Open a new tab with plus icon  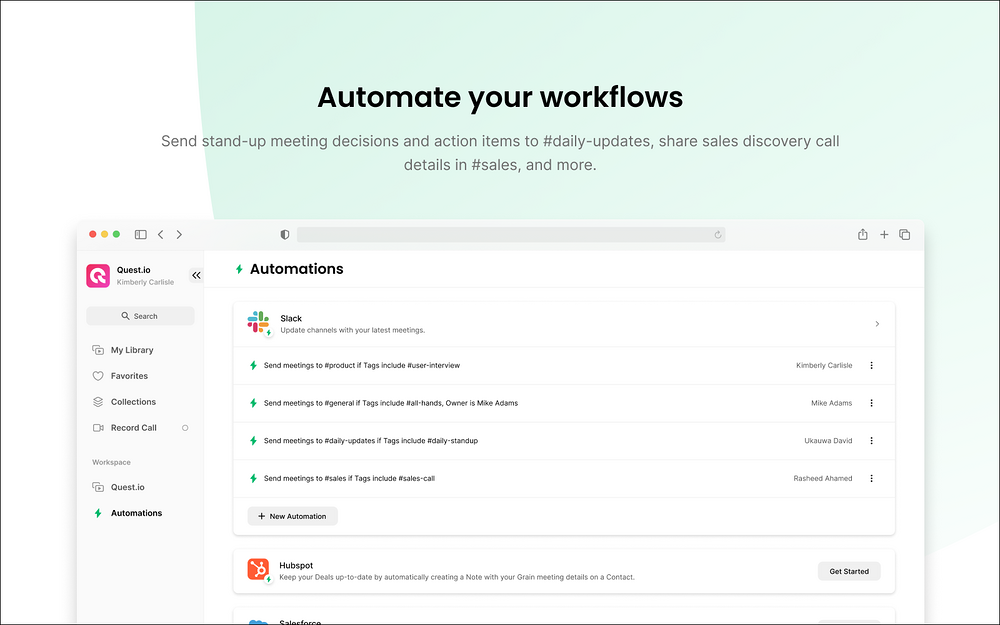[x=884, y=235]
